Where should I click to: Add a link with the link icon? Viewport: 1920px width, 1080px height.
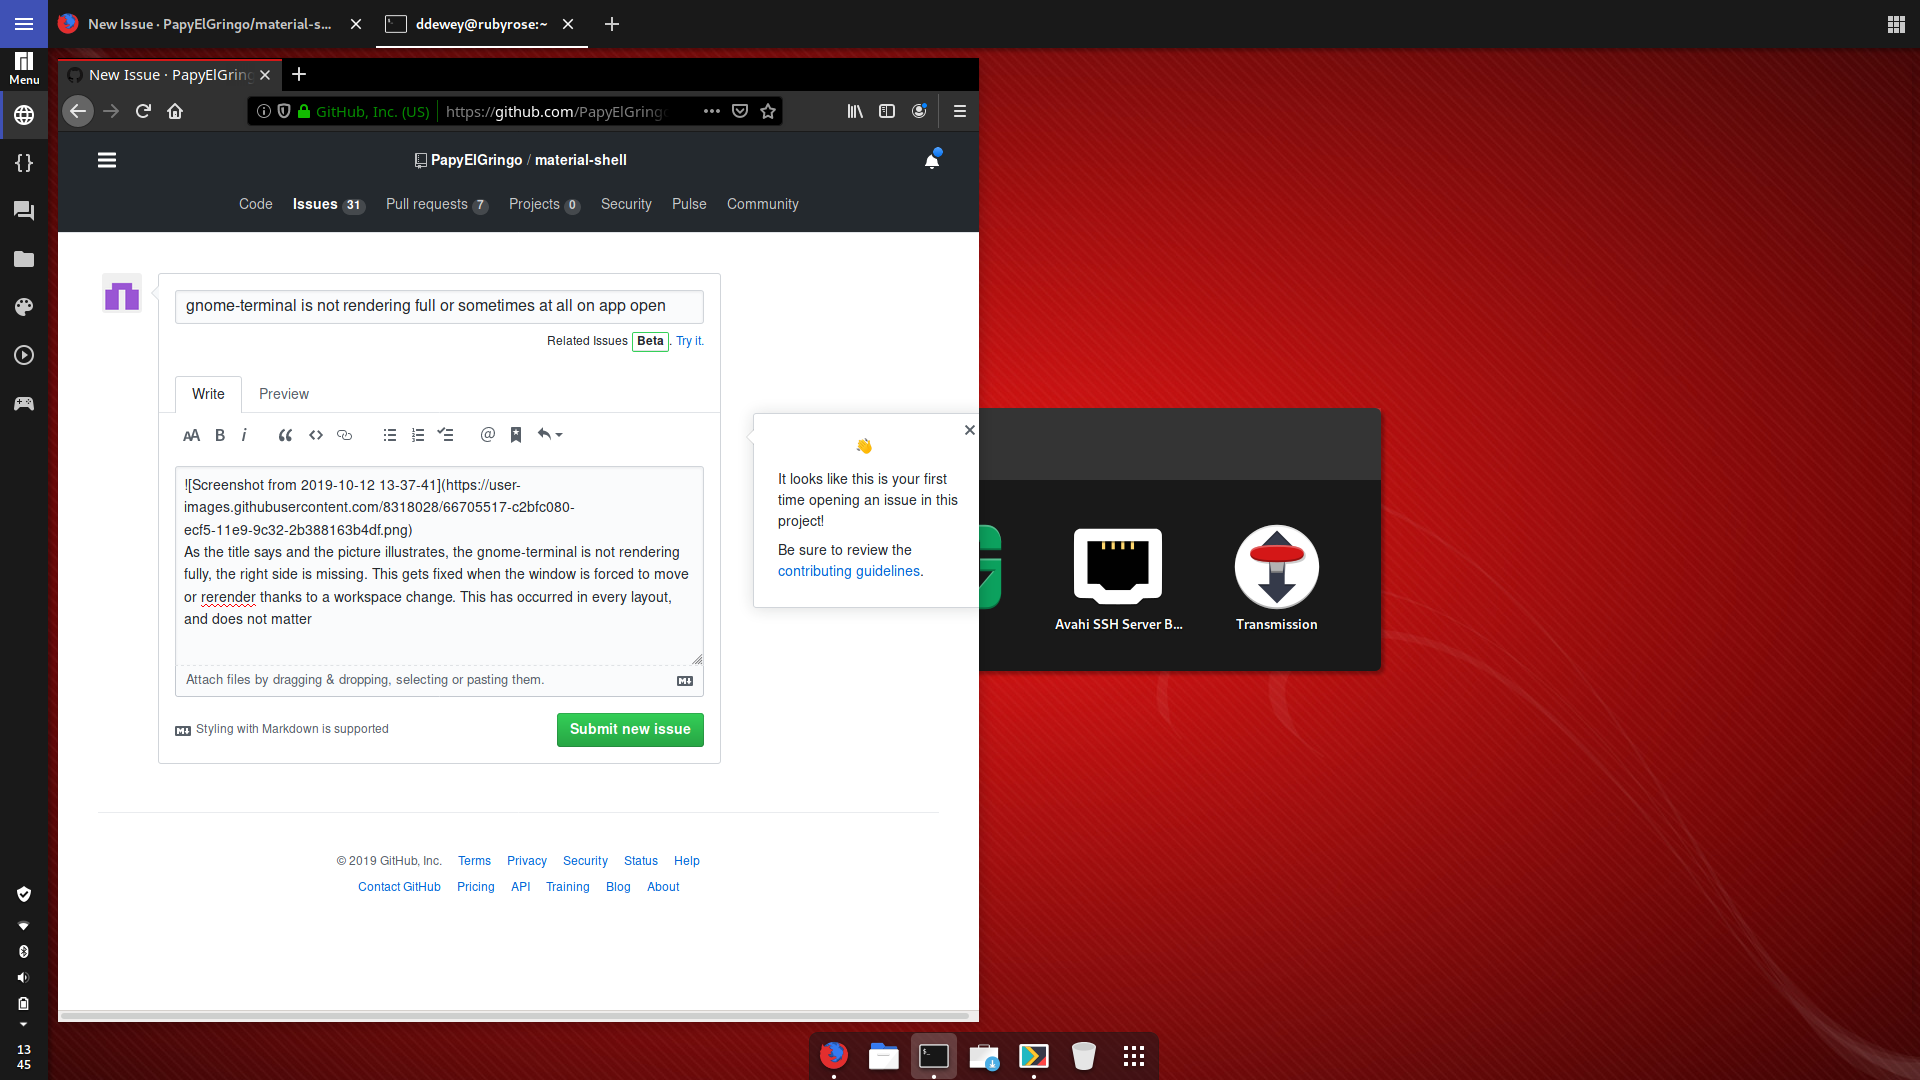point(345,435)
